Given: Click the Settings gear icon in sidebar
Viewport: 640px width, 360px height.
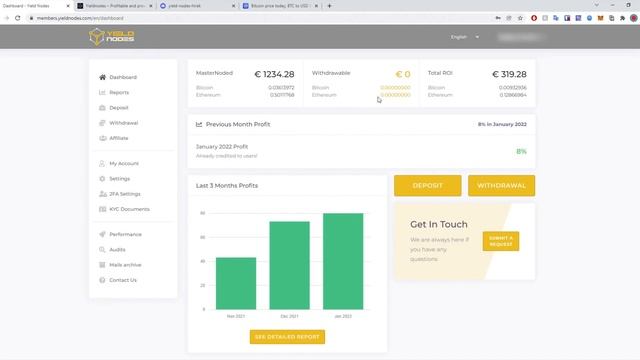Looking at the screenshot, I should tap(102, 179).
